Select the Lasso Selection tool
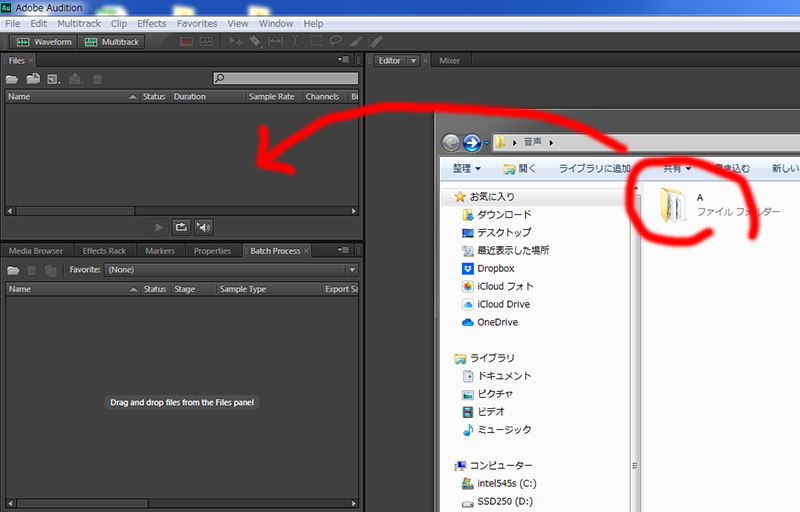The image size is (800, 512). coord(336,41)
